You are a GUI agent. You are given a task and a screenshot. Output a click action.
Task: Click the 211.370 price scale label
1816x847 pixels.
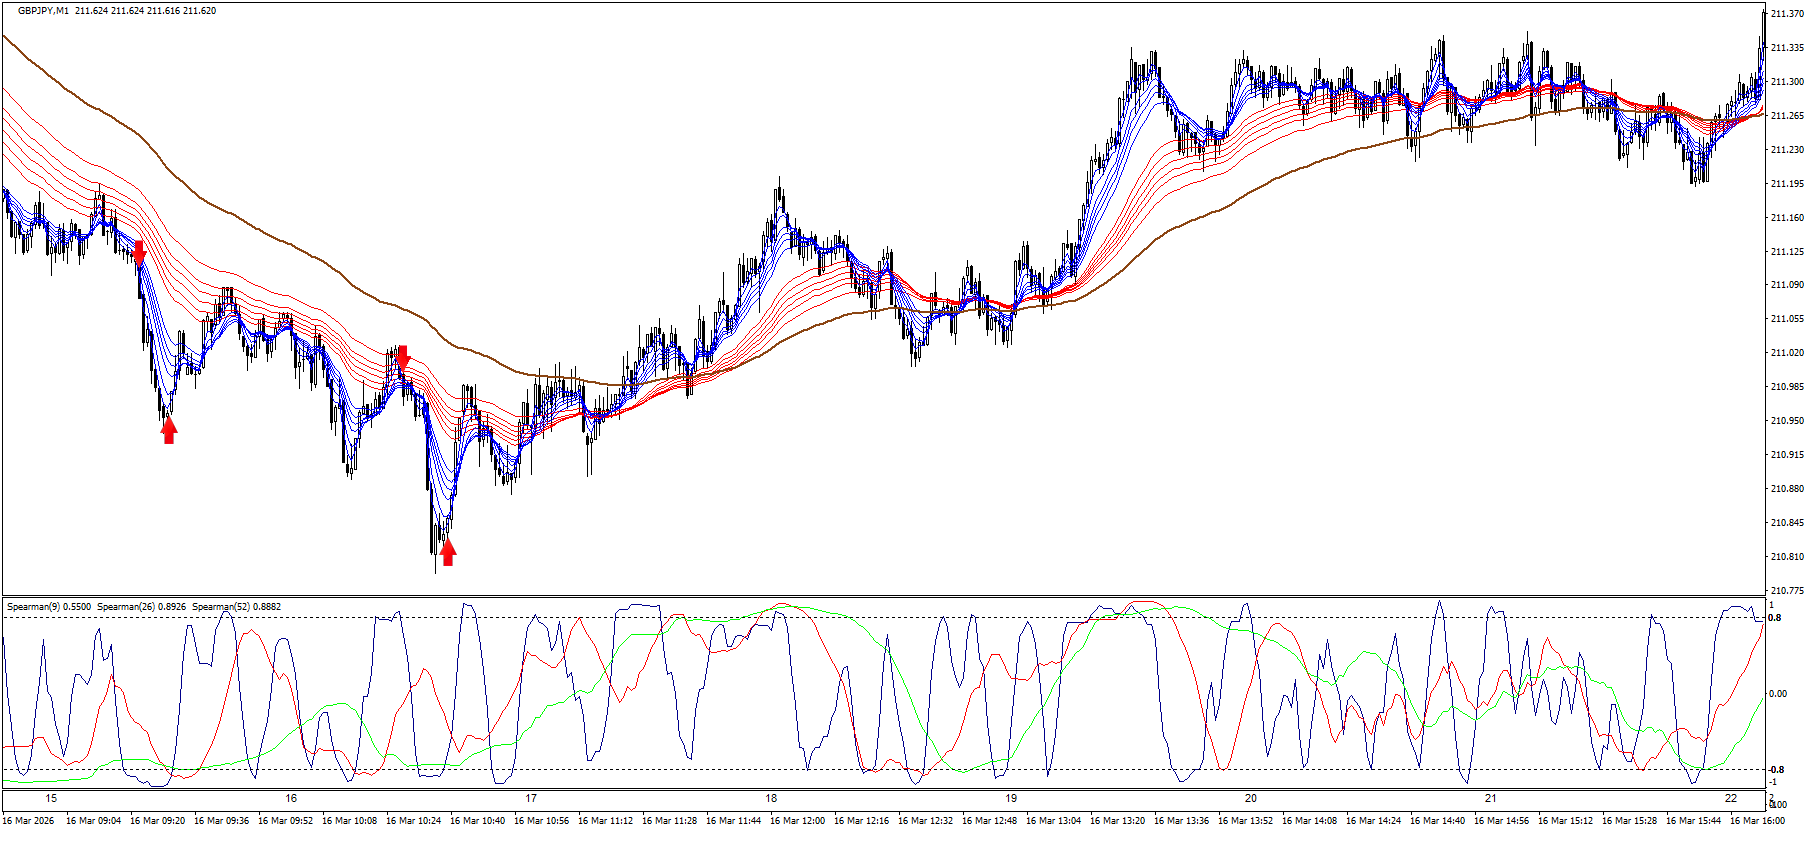1786,14
